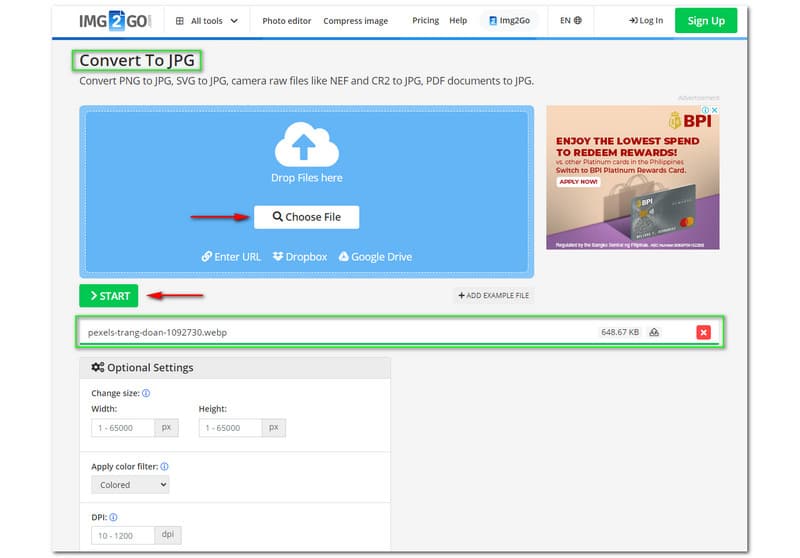This screenshot has height=558, width=800.
Task: Click the cloud upload icon
Action: coord(306,145)
